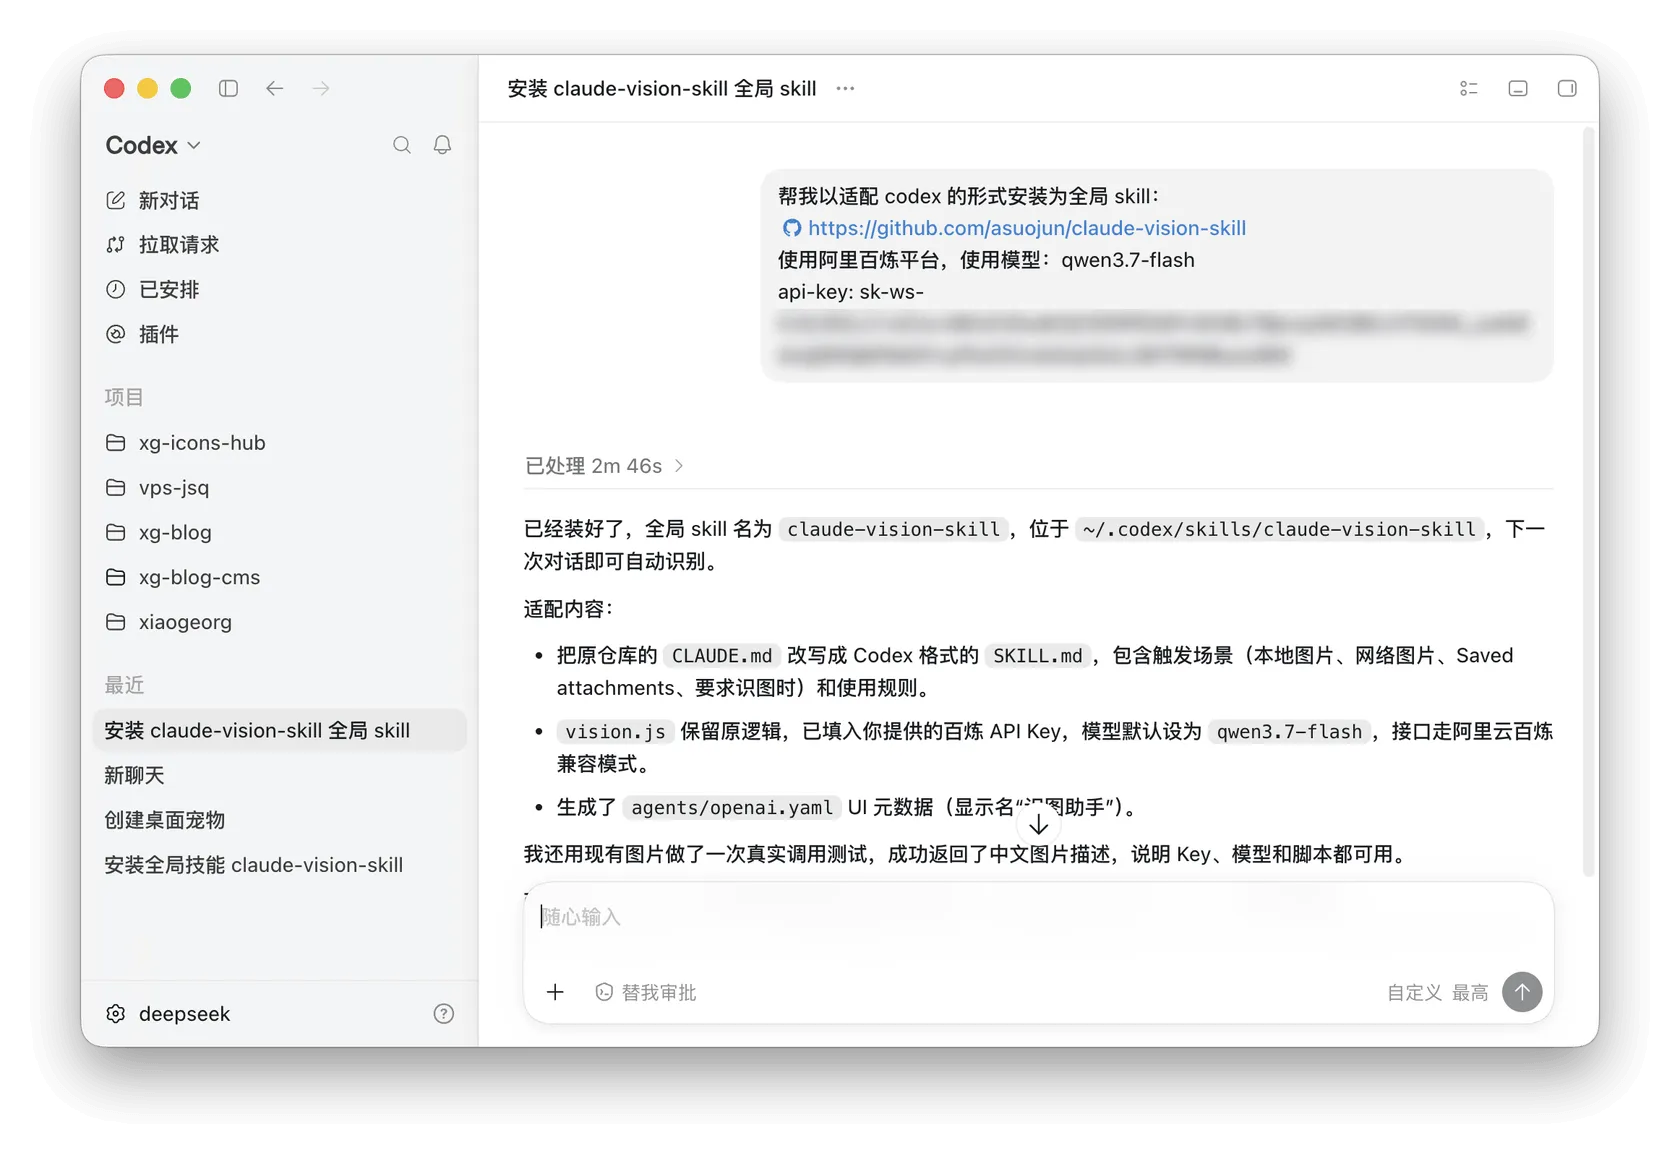Toggle the bottom panel icon in header
The height and width of the screenshot is (1154, 1680).
(1518, 88)
